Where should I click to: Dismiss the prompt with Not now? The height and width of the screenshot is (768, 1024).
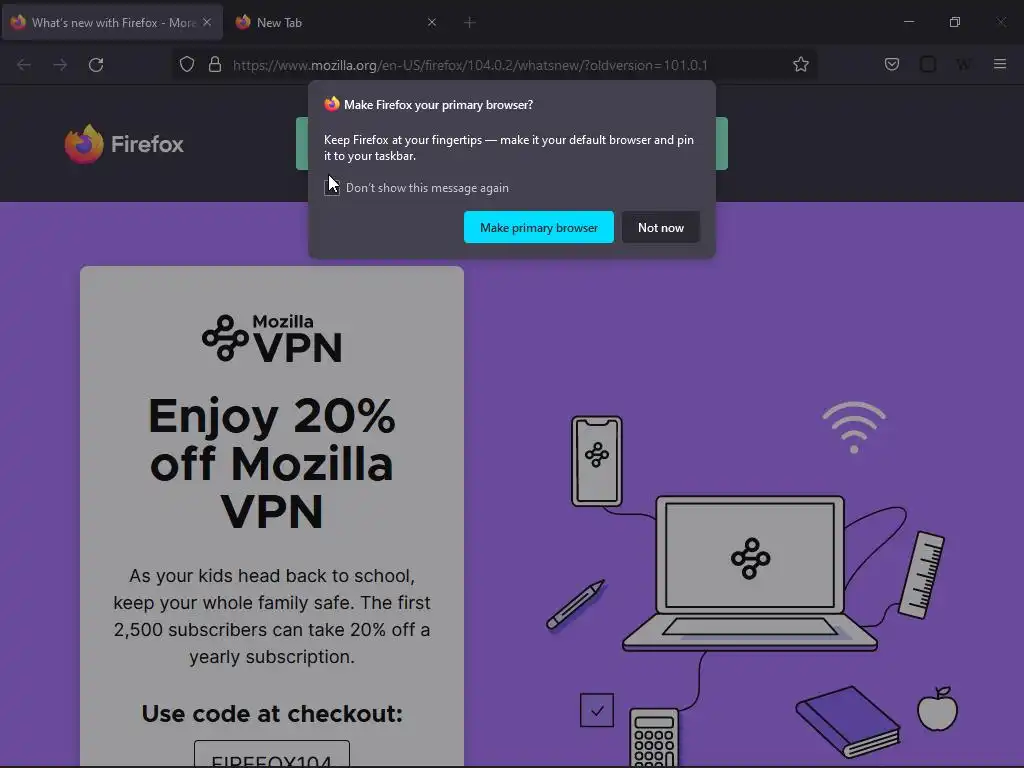[661, 227]
